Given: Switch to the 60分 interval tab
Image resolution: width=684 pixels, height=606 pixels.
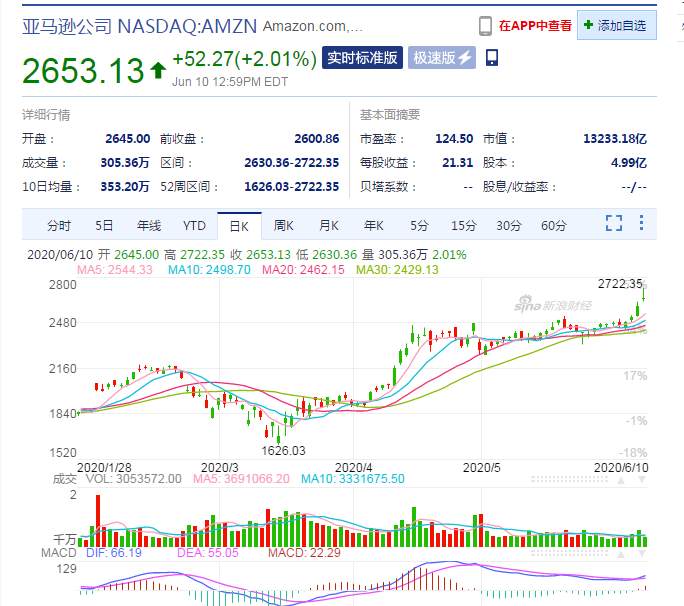Looking at the screenshot, I should point(554,226).
